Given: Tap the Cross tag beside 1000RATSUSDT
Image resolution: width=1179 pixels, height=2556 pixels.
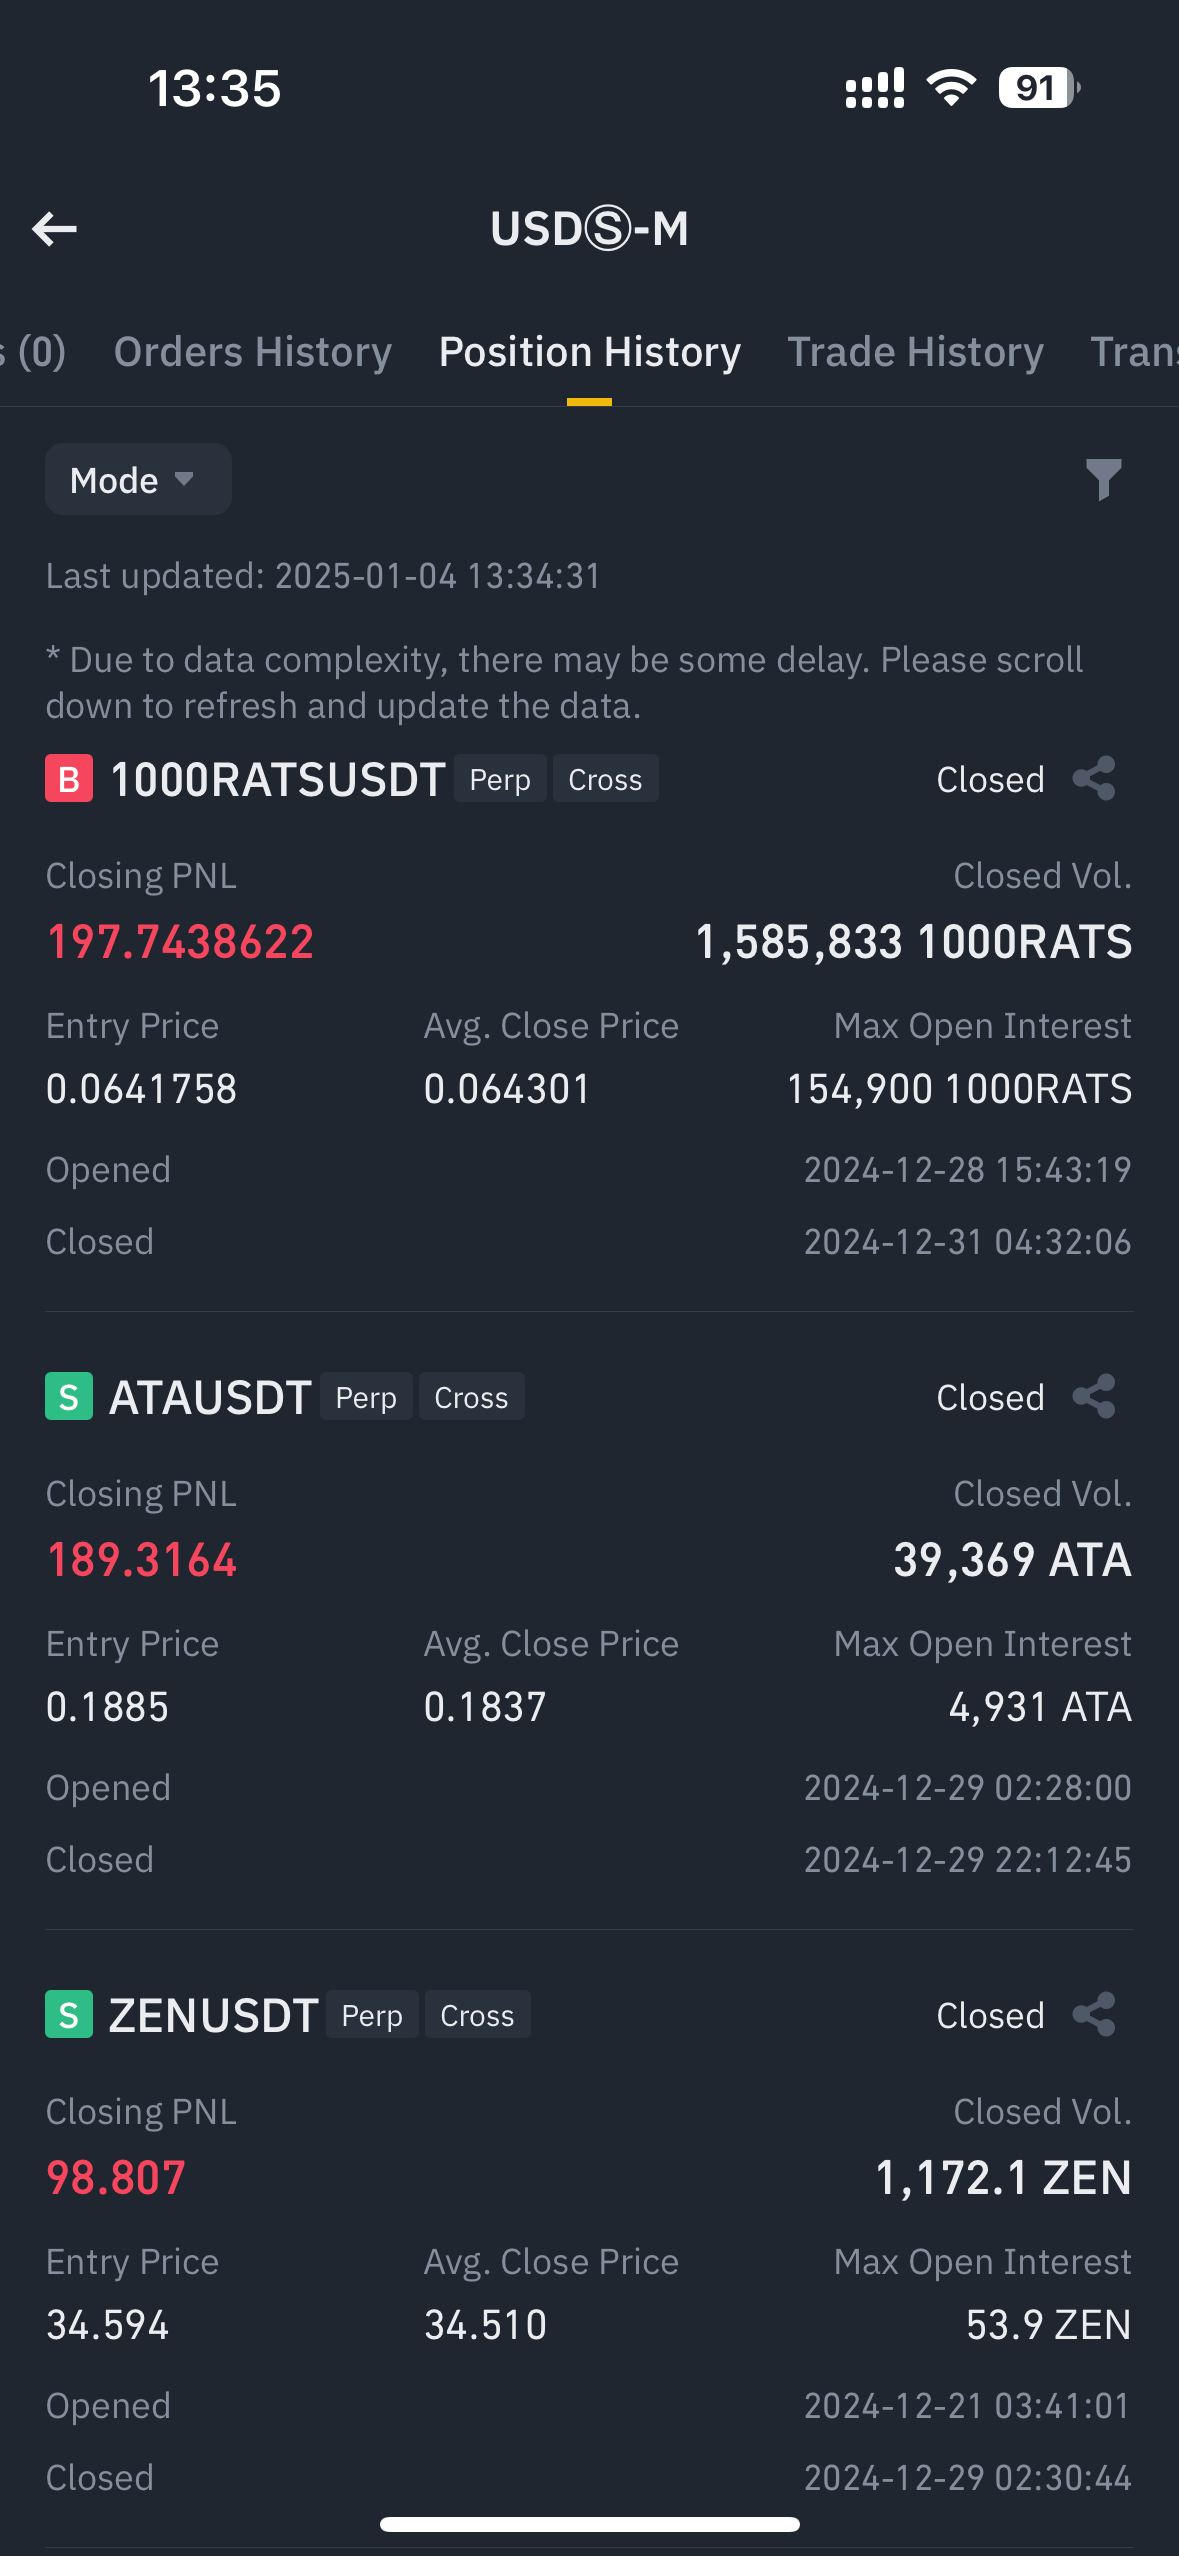Looking at the screenshot, I should click(605, 780).
